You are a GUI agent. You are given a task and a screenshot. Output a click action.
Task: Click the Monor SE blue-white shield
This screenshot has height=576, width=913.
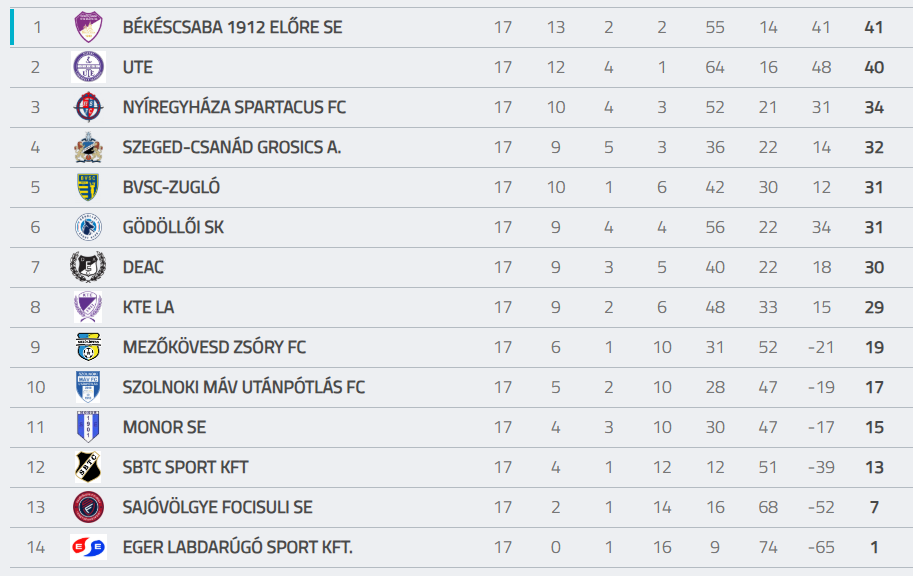[x=88, y=427]
